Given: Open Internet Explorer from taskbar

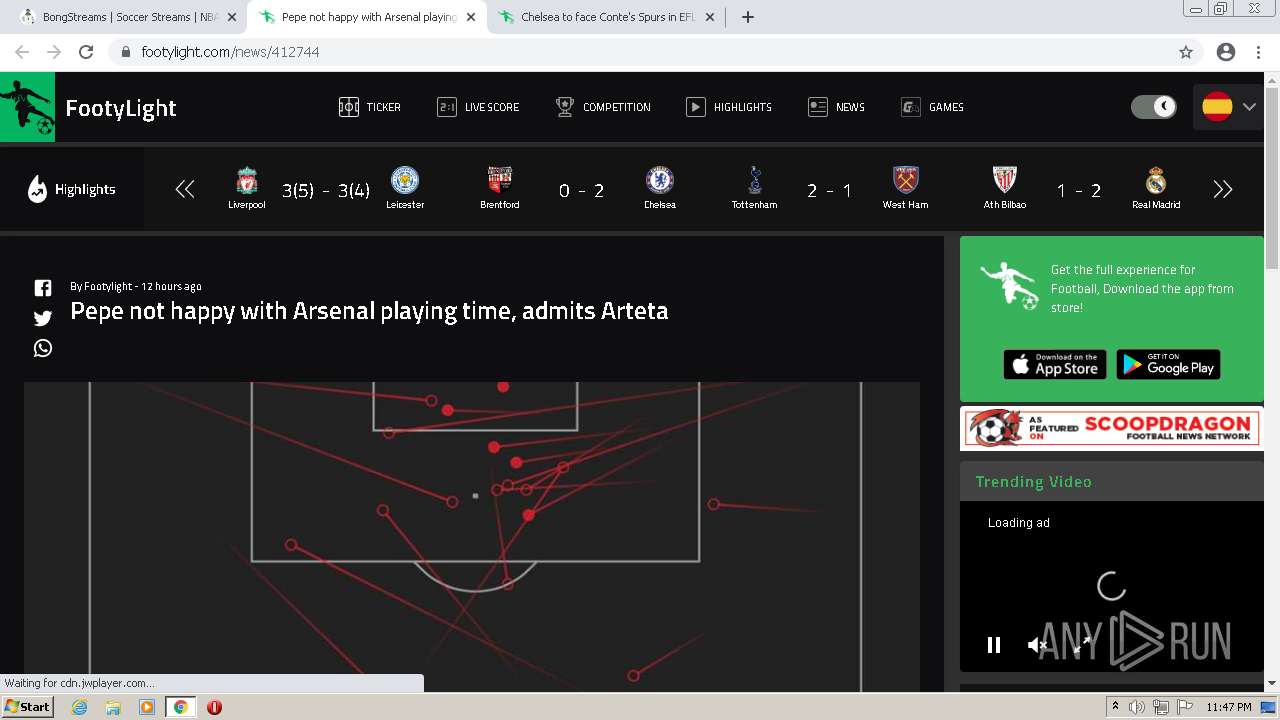Looking at the screenshot, I should click(80, 707).
